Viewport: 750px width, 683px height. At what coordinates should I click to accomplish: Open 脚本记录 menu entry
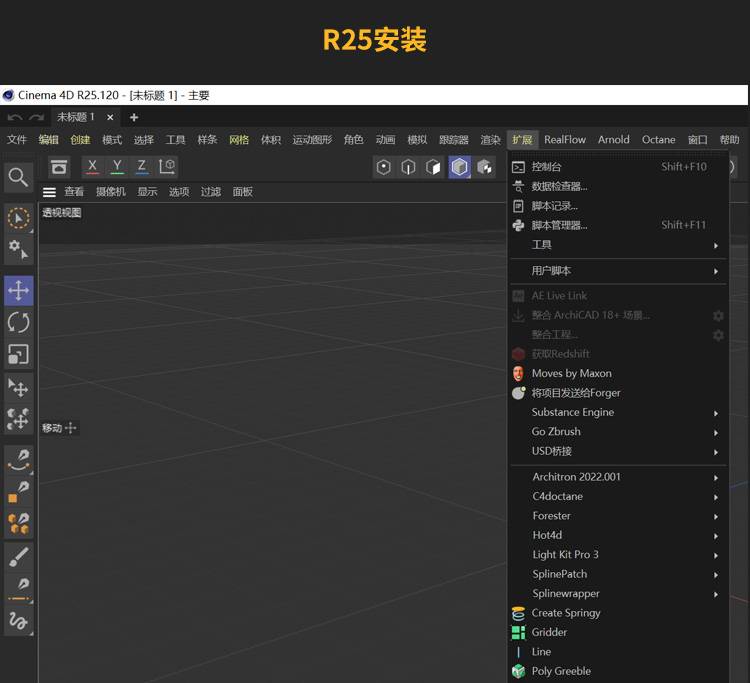618,206
